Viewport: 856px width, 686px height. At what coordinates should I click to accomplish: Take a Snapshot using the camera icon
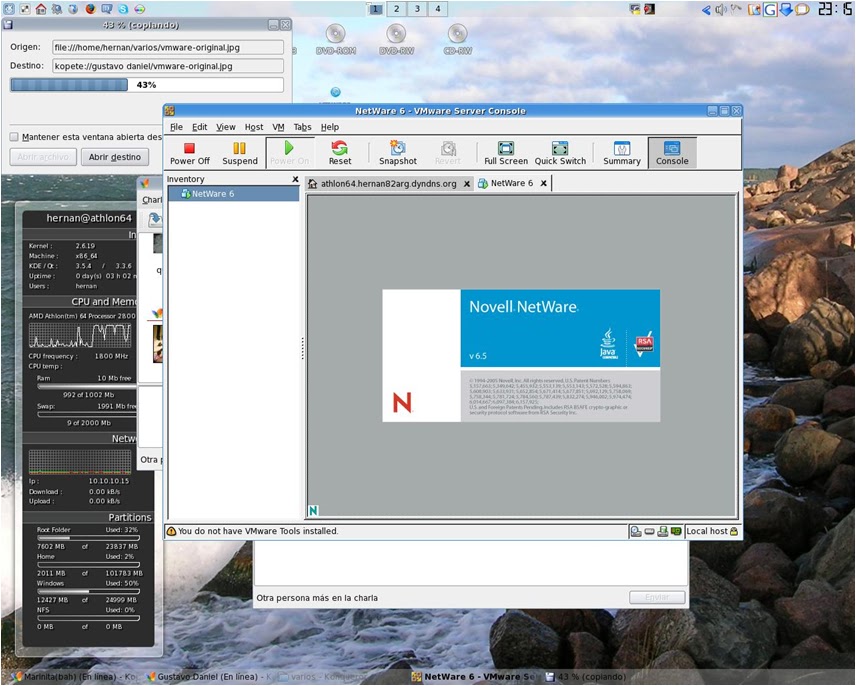(397, 152)
